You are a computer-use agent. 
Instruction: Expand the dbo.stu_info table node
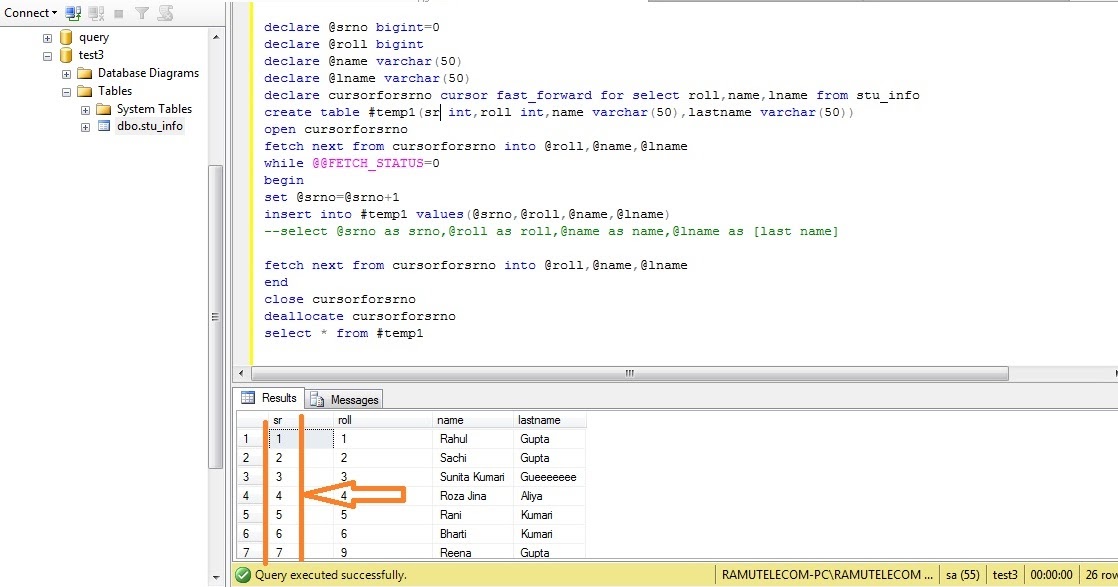tap(85, 125)
